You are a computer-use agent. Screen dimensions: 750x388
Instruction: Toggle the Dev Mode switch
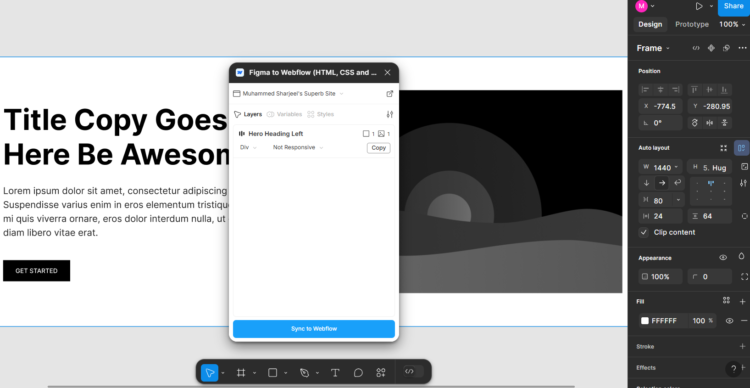pos(413,371)
